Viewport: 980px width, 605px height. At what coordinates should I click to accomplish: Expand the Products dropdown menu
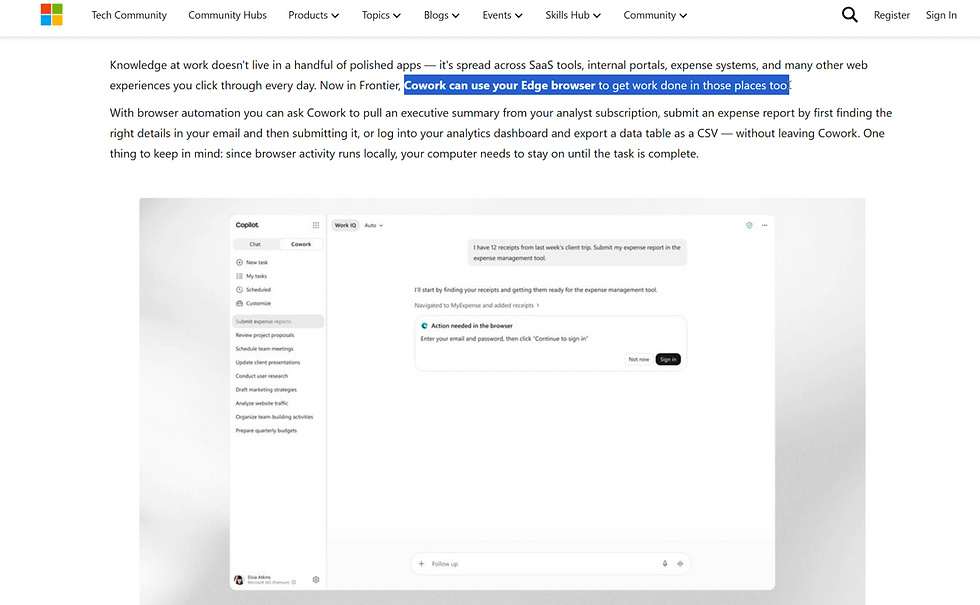pos(313,15)
